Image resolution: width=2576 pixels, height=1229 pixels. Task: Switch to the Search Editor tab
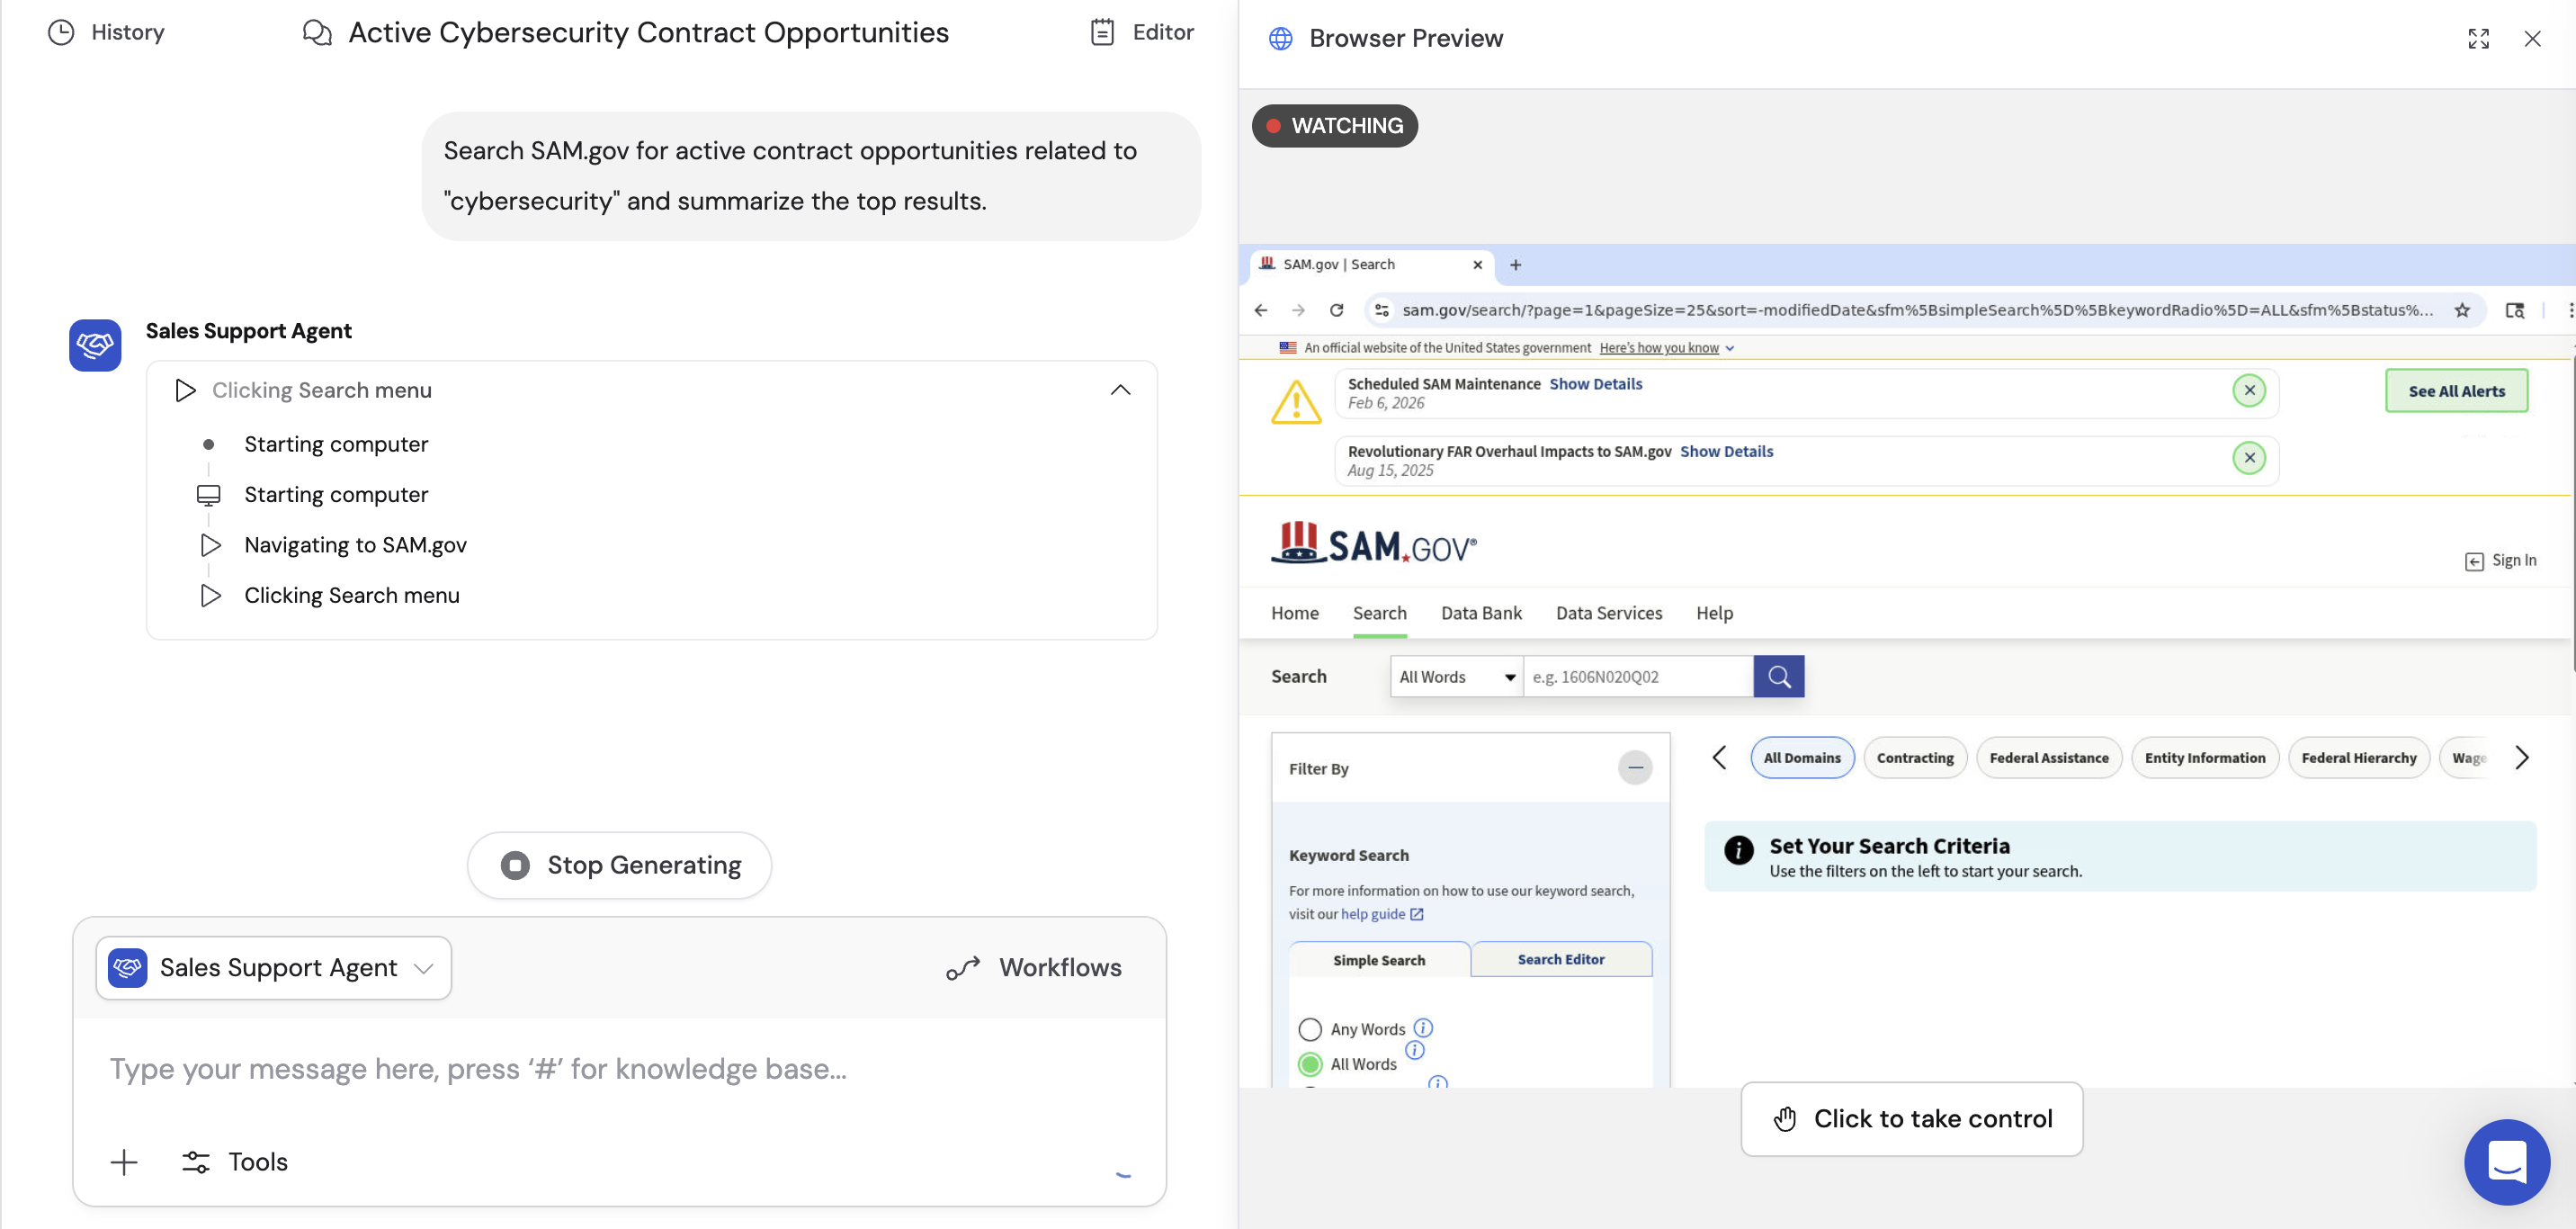coord(1560,959)
